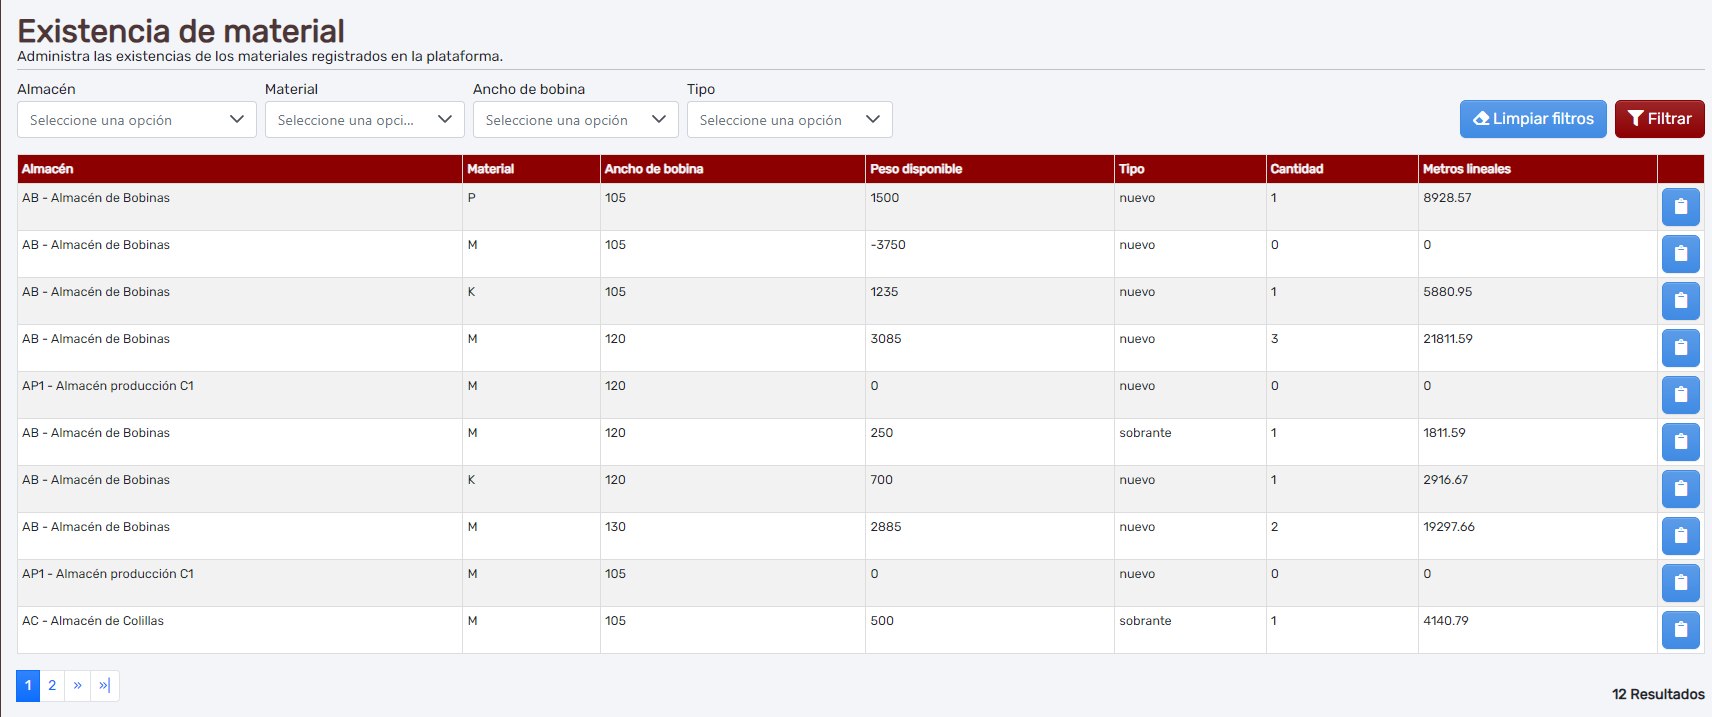This screenshot has width=1712, height=717.
Task: Go to page 2 of results
Action: pyautogui.click(x=52, y=686)
